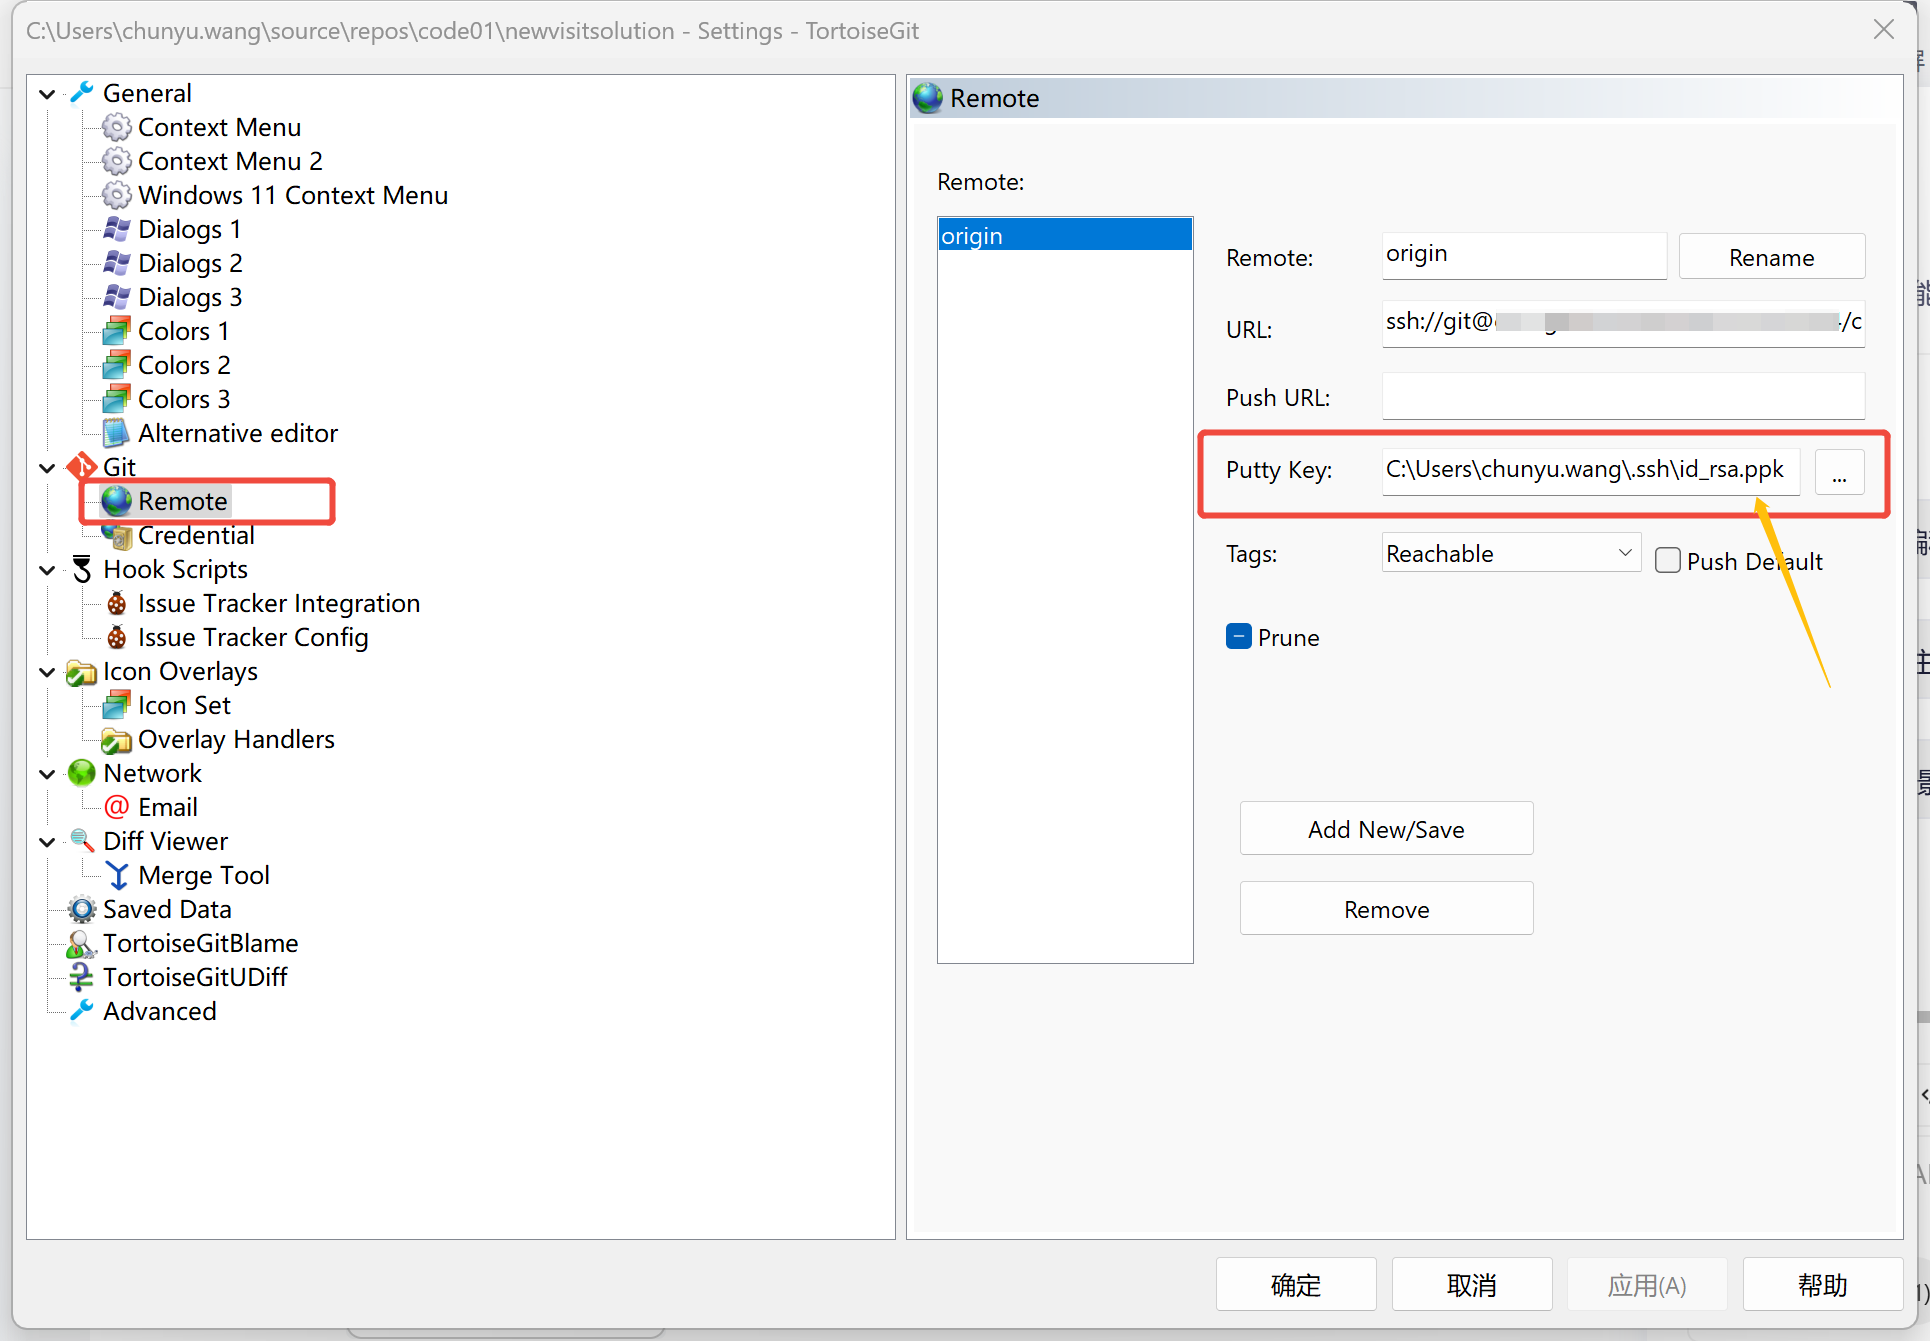Click the Advanced wrench icon
The width and height of the screenshot is (1930, 1341).
pyautogui.click(x=82, y=1011)
